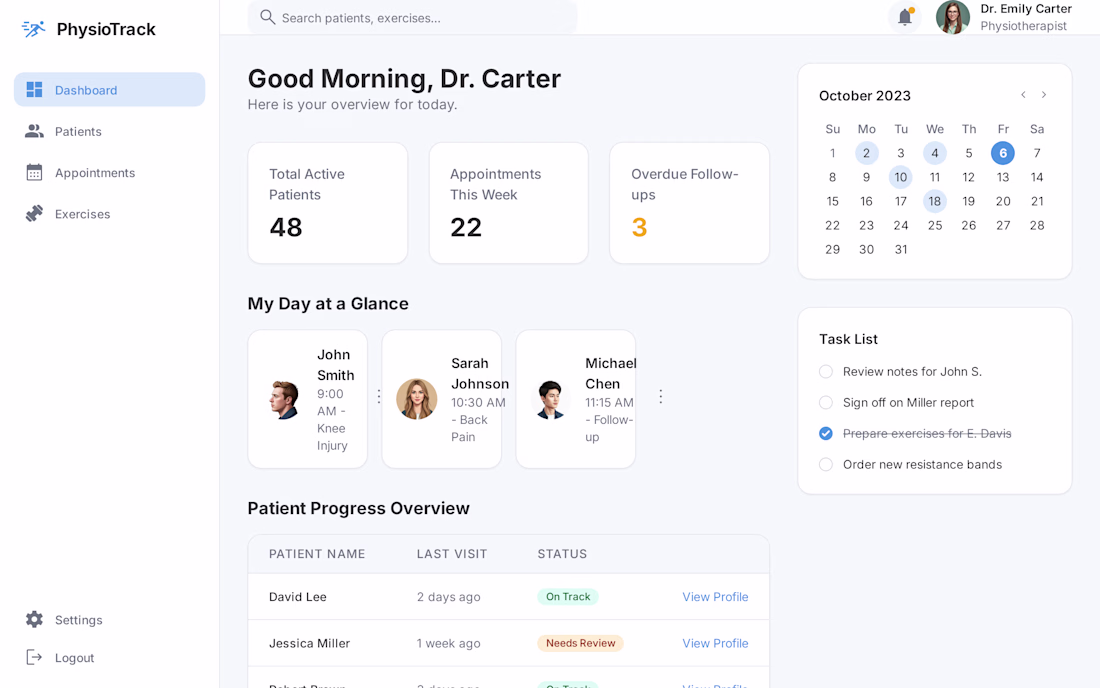Click the Dashboard grid icon

[x=34, y=90]
